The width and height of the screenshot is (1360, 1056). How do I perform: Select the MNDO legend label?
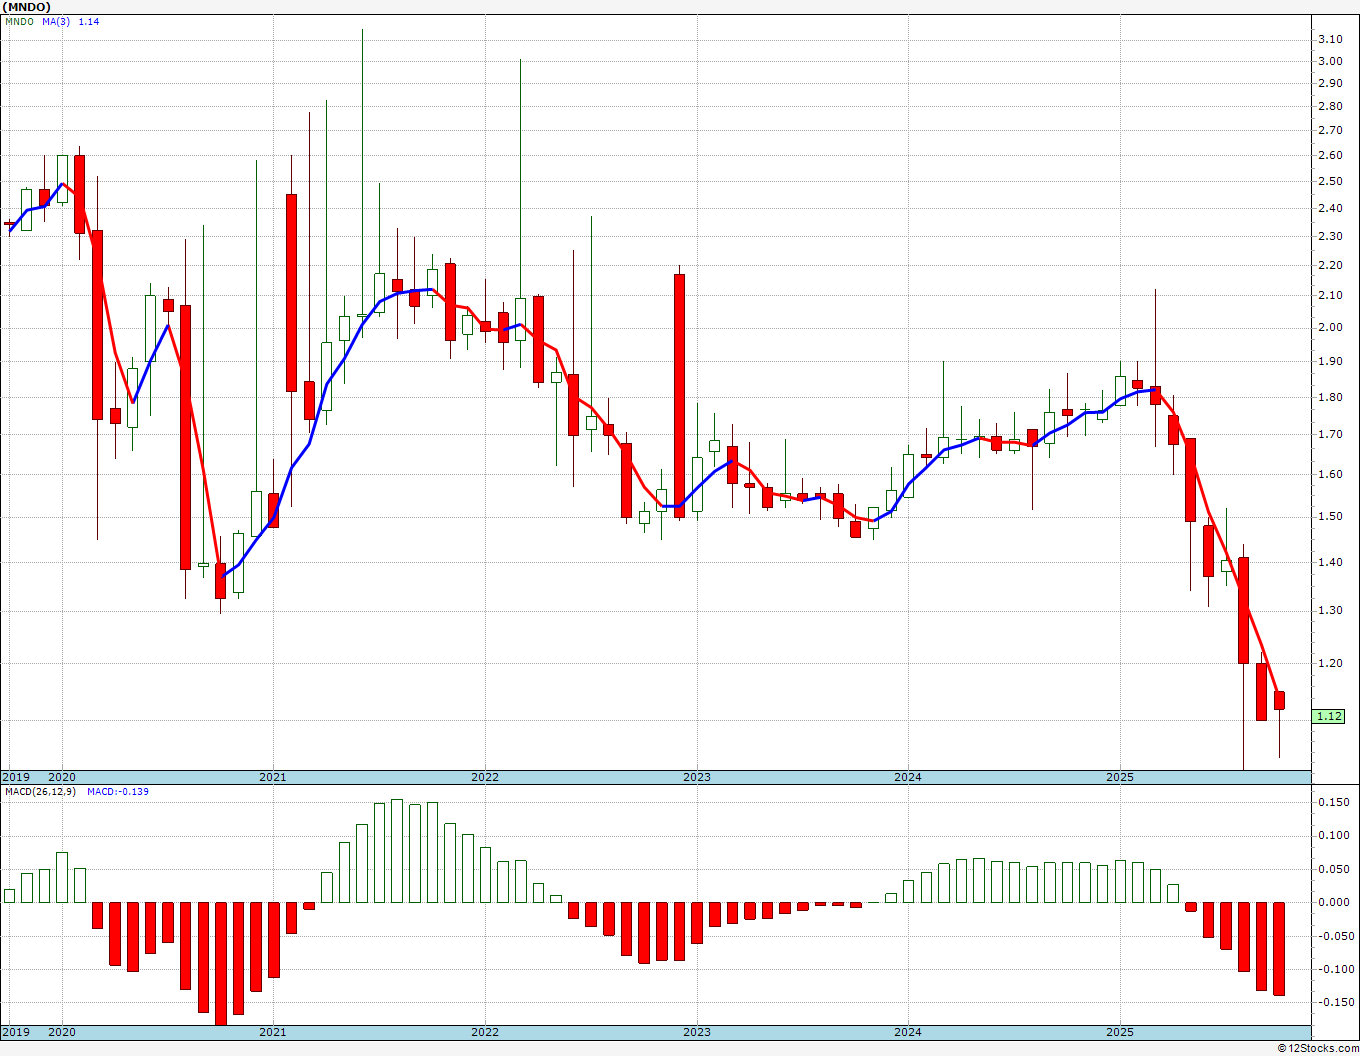(x=19, y=22)
